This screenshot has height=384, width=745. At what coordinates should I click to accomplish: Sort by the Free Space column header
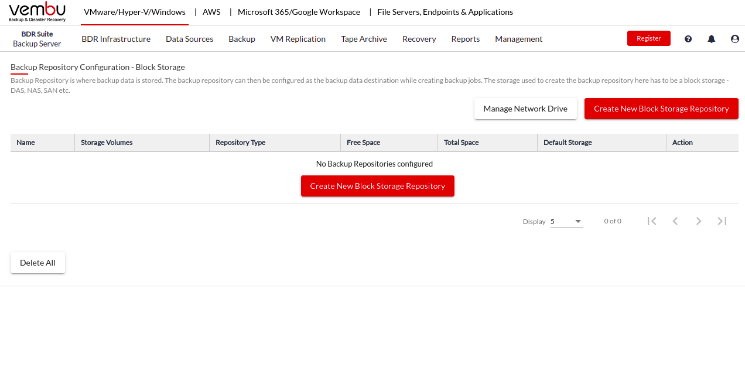pos(363,143)
